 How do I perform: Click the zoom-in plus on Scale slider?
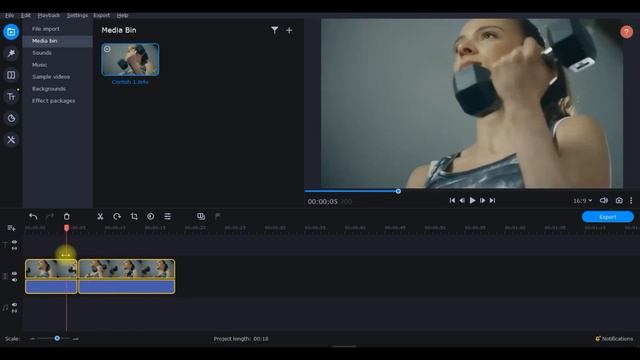tap(76, 339)
